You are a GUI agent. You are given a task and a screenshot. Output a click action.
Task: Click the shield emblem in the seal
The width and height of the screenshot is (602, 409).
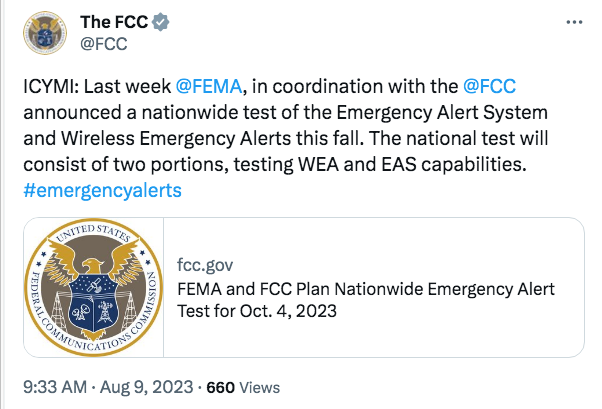point(93,303)
